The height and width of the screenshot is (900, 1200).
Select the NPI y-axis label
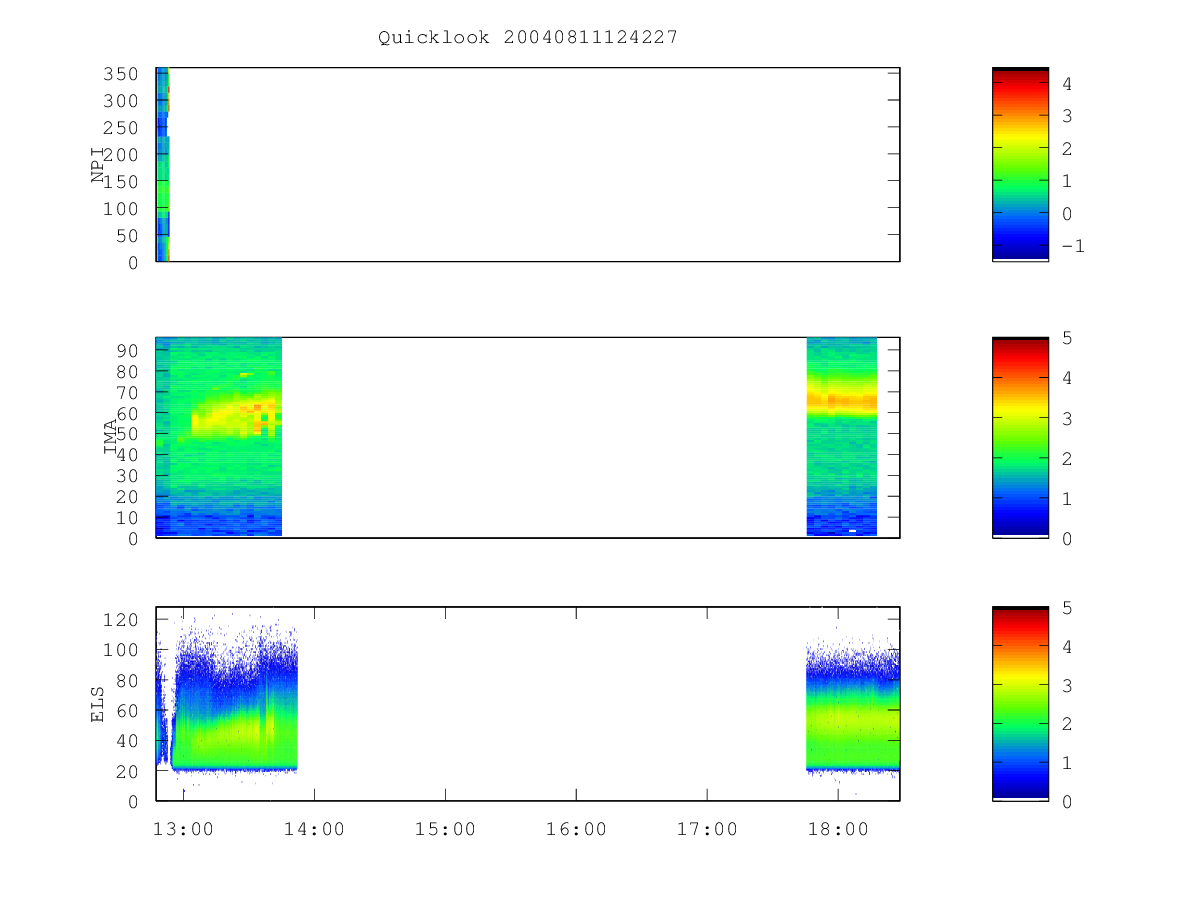[98, 164]
